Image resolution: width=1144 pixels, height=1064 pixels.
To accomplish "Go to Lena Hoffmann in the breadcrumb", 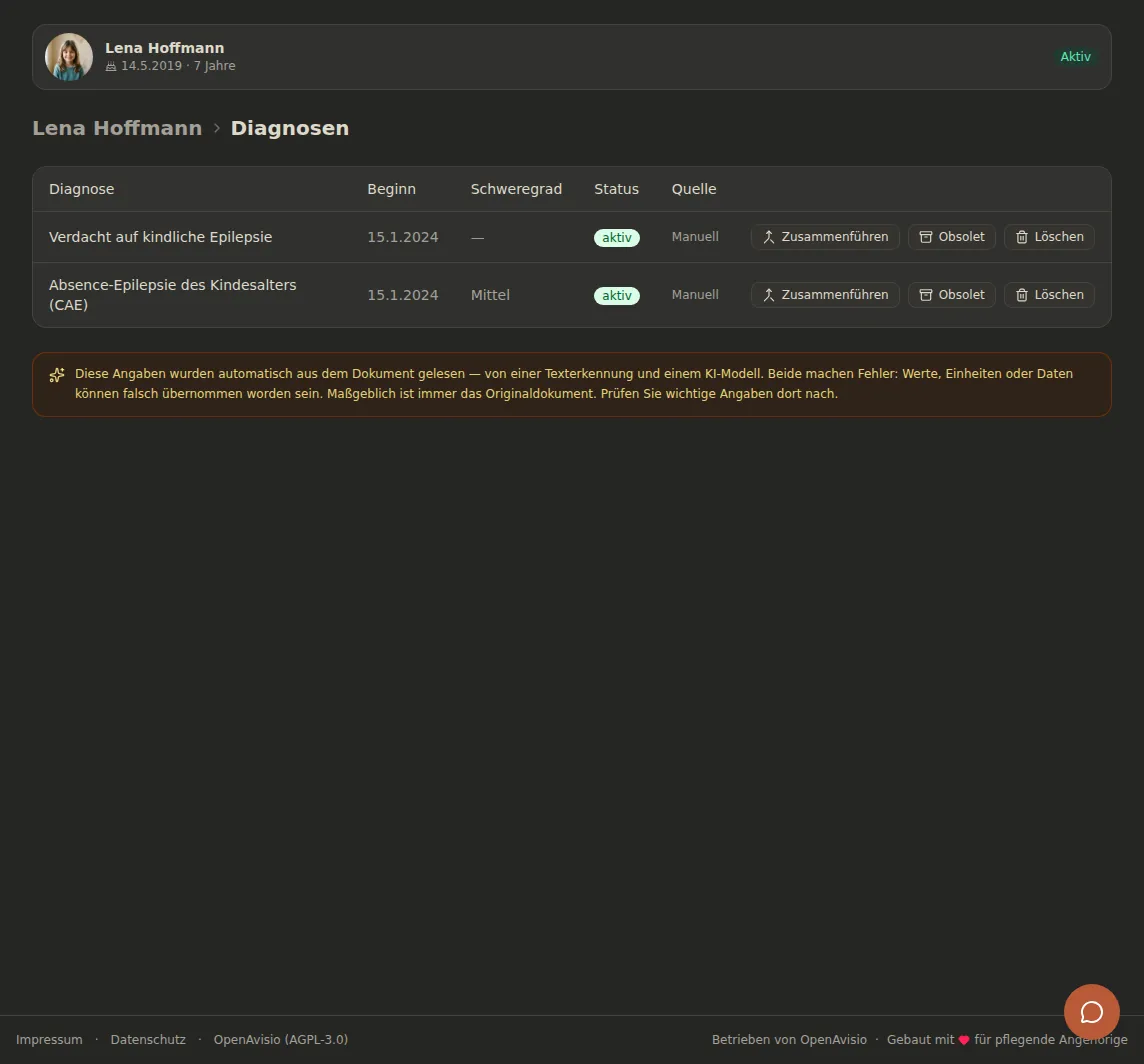I will (x=117, y=128).
